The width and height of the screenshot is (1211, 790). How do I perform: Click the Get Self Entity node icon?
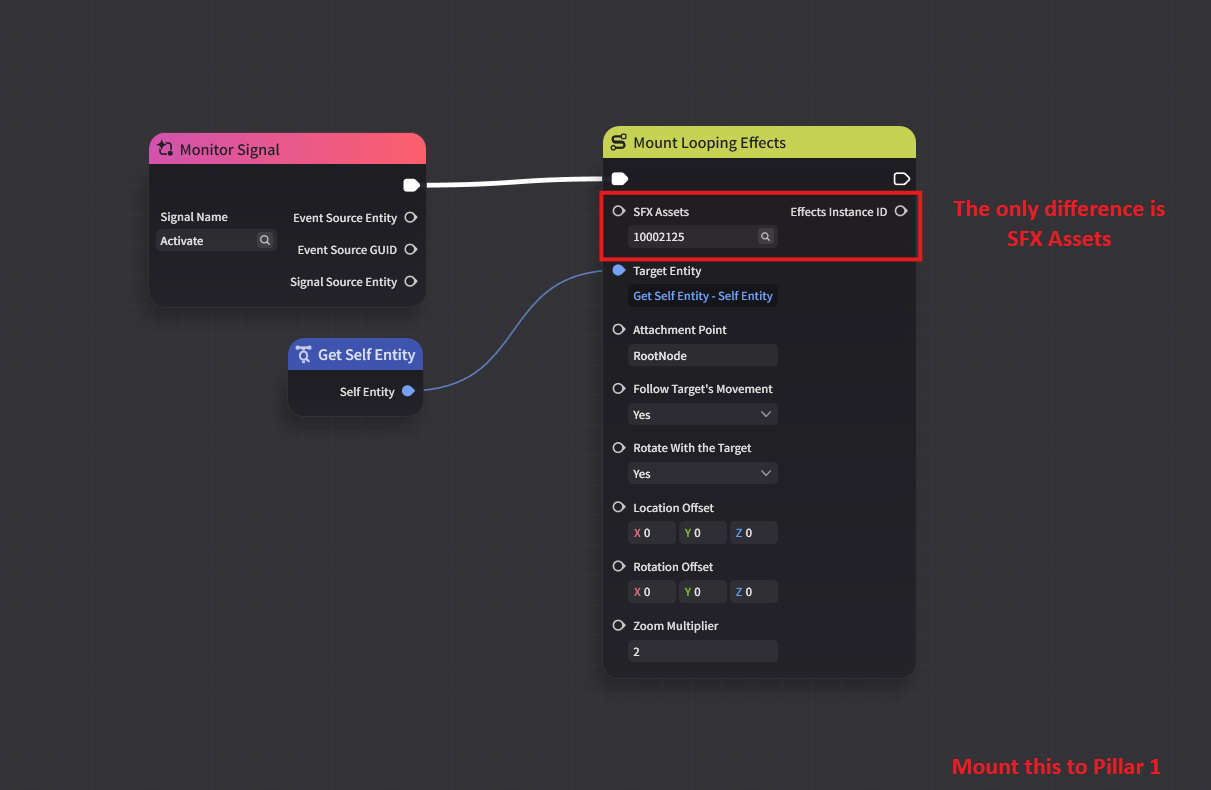304,354
